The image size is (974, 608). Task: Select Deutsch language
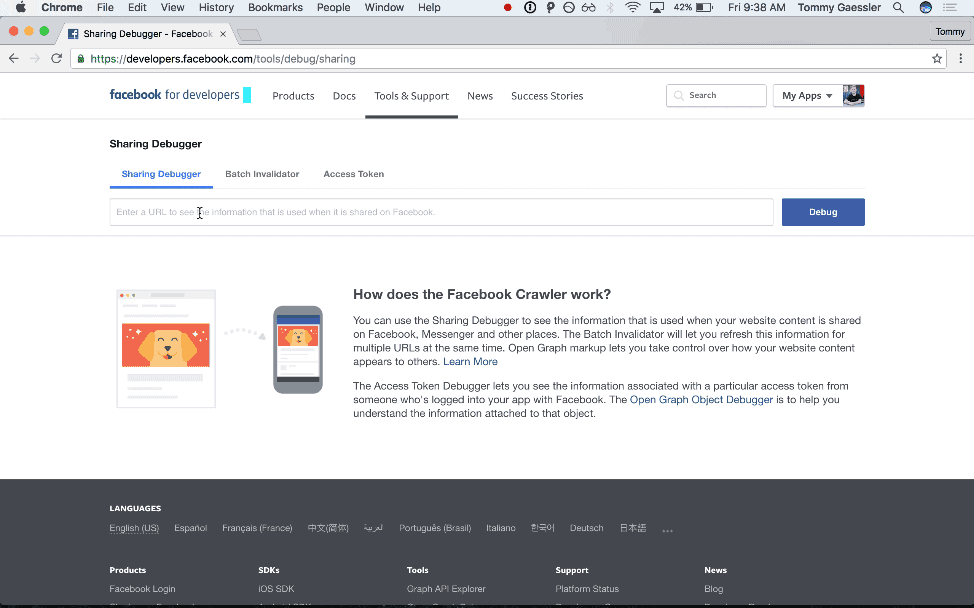(586, 529)
